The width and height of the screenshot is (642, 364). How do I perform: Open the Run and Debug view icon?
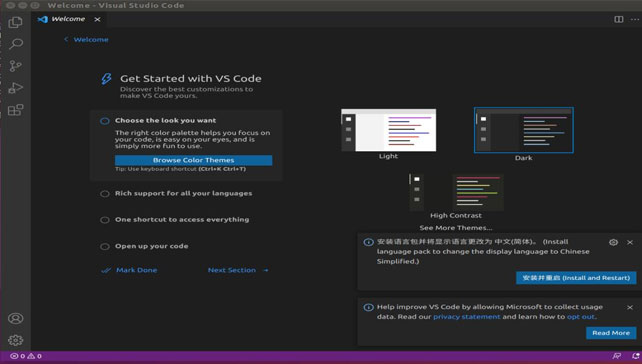tap(16, 88)
